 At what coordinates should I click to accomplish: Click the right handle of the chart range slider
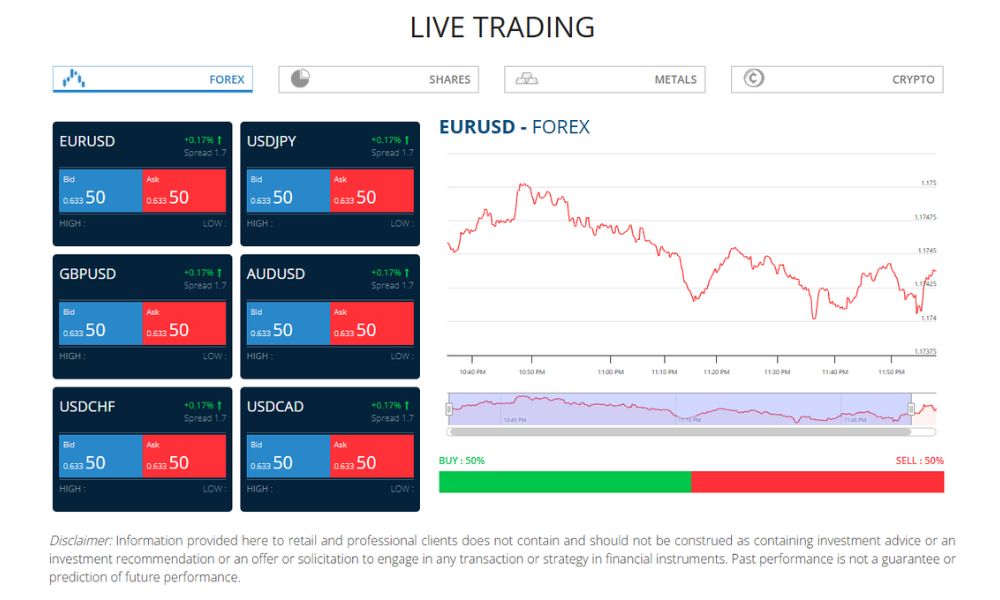click(911, 408)
